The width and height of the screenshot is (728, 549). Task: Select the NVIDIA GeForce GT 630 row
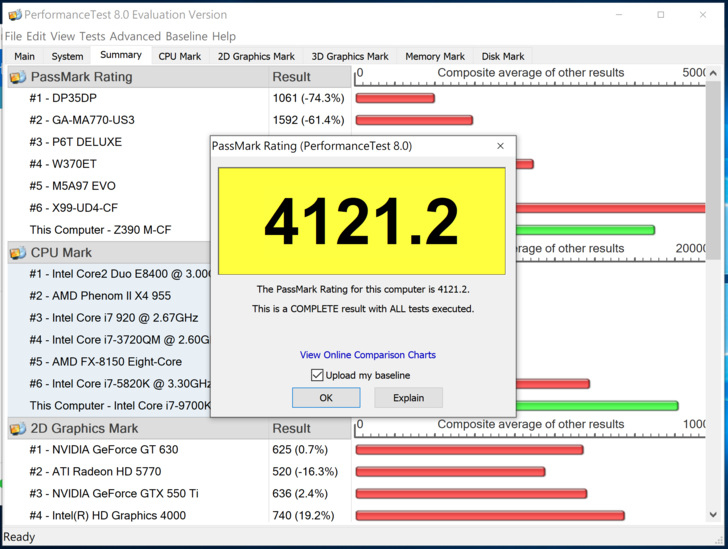point(104,450)
